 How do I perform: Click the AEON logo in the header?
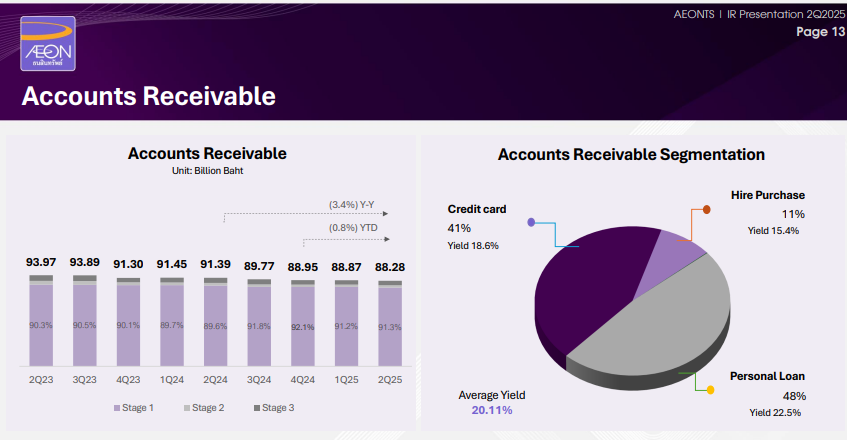pos(48,44)
